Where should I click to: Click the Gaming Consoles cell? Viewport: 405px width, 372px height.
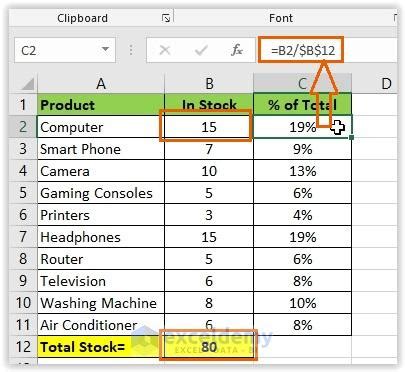pyautogui.click(x=101, y=193)
